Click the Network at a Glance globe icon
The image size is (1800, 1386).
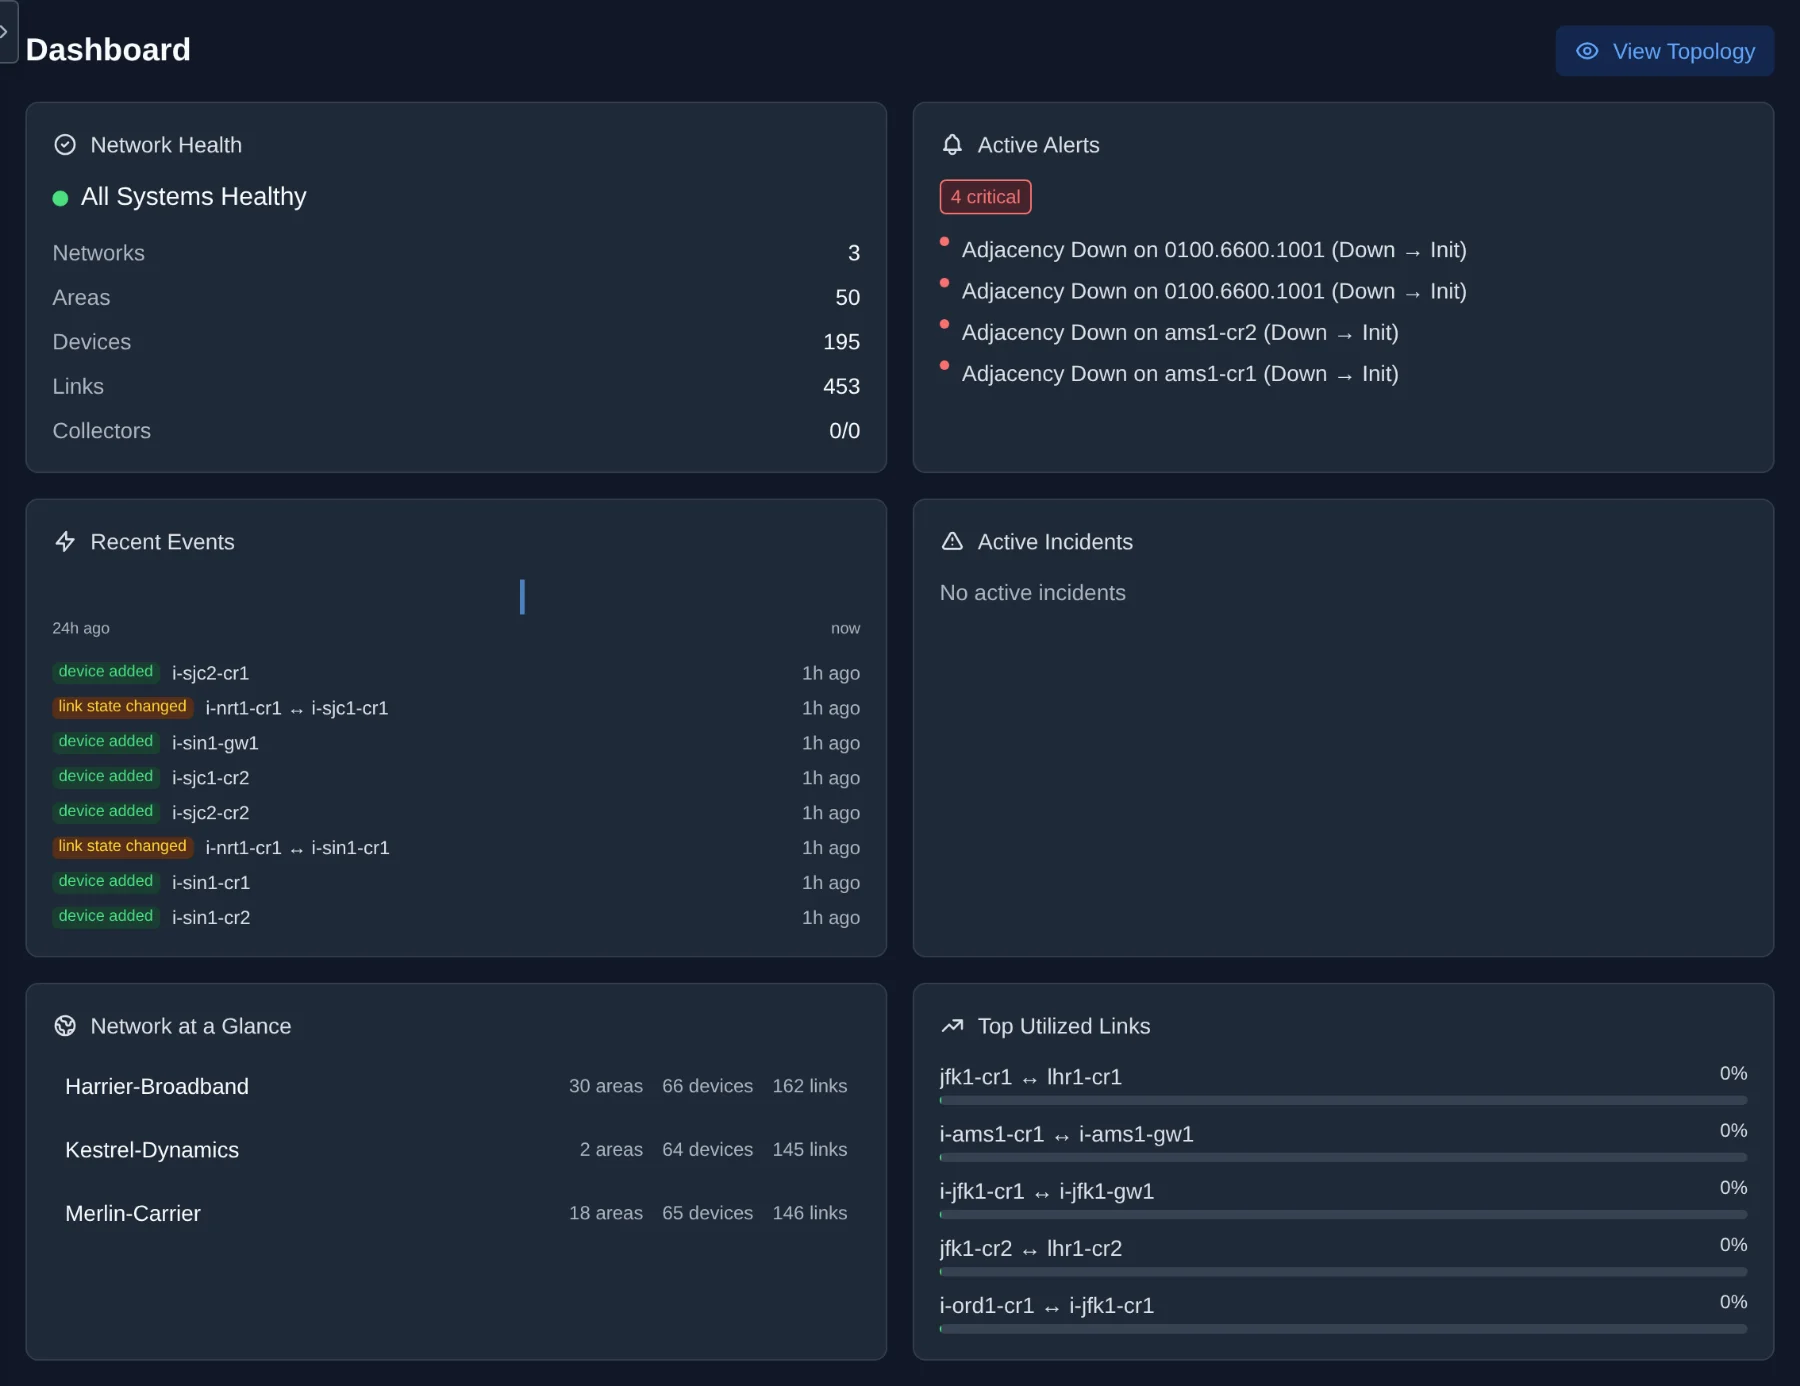[x=65, y=1026]
